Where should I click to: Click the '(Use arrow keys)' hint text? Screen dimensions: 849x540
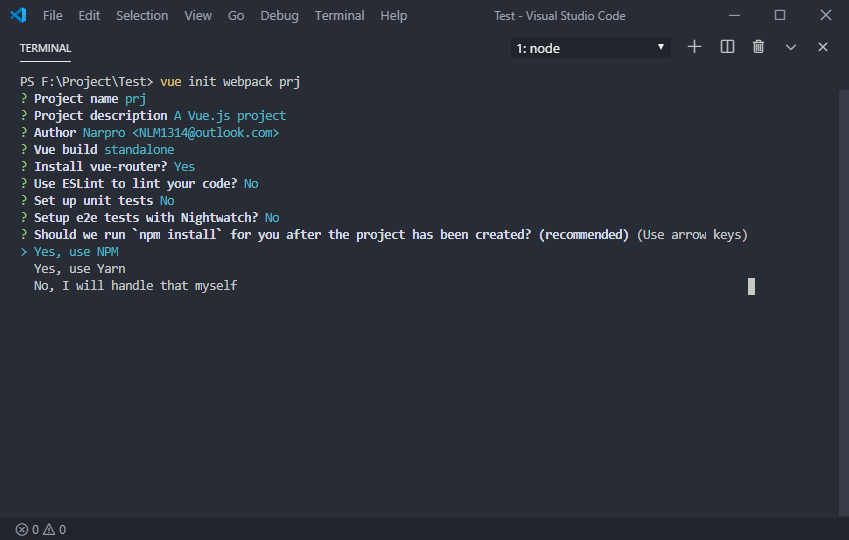692,235
